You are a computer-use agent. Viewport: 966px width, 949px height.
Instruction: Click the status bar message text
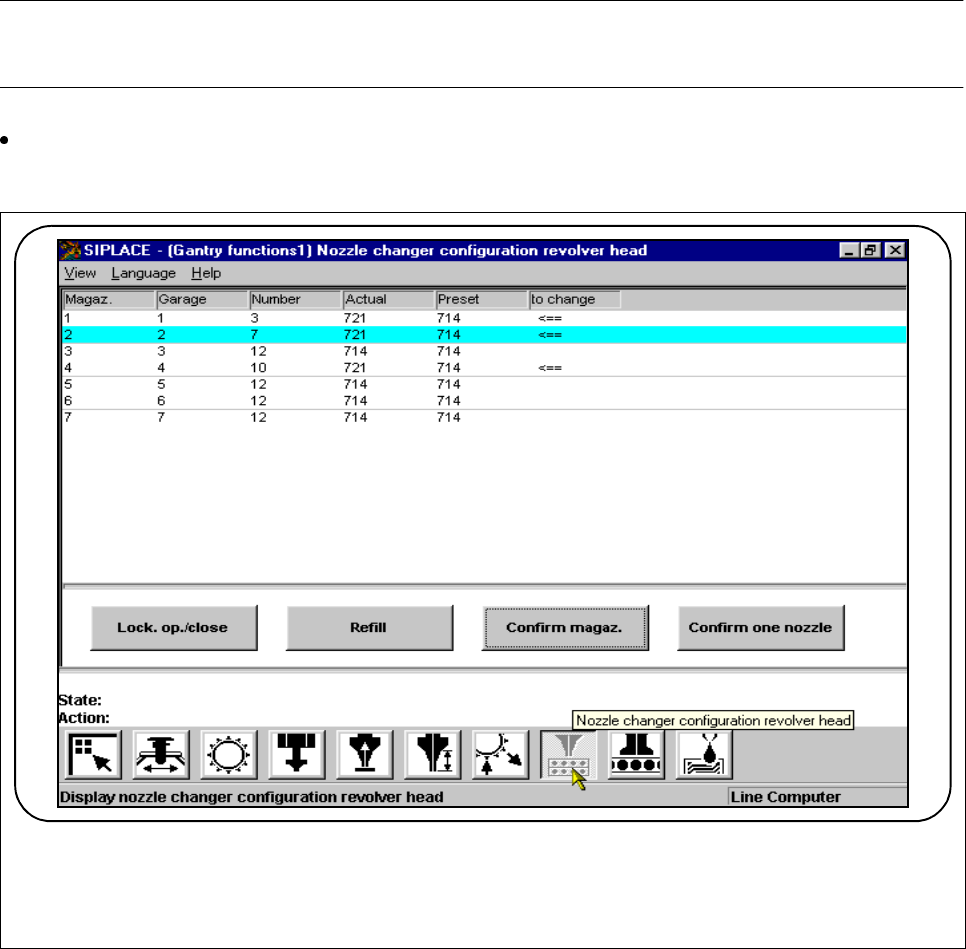click(251, 797)
